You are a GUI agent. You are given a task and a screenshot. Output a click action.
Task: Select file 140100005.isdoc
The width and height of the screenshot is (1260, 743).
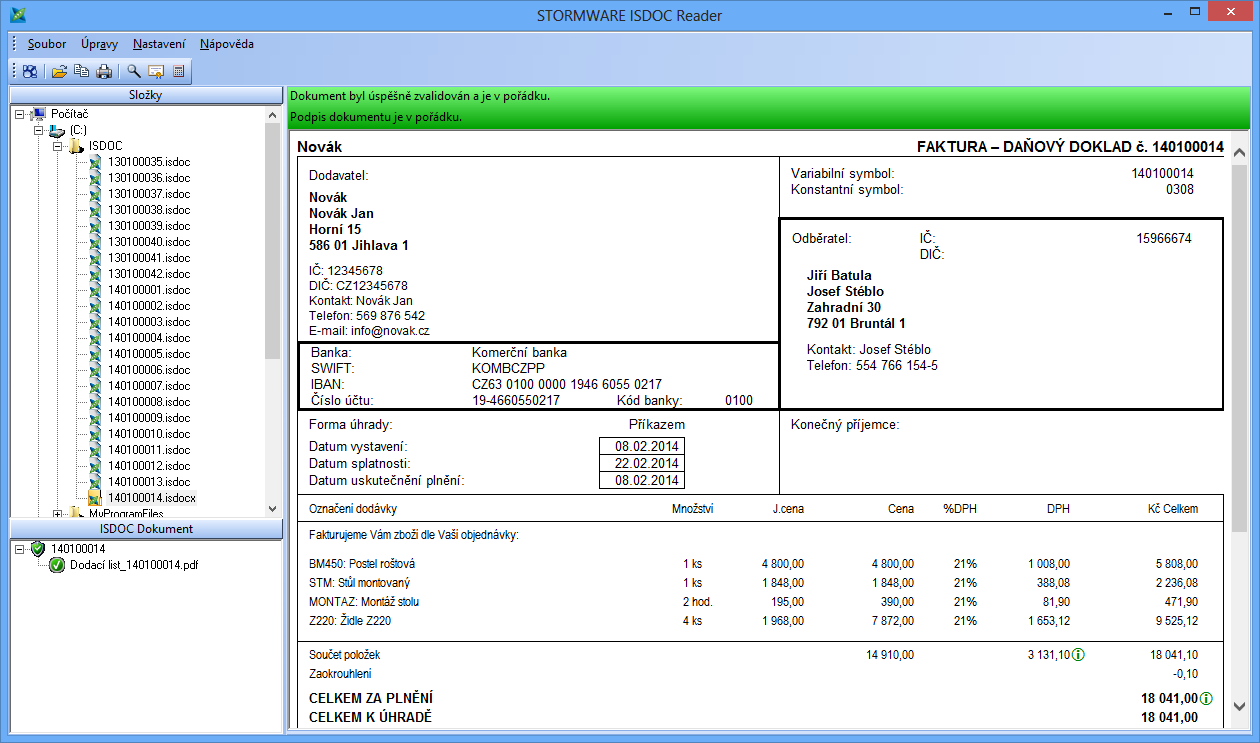(x=149, y=354)
